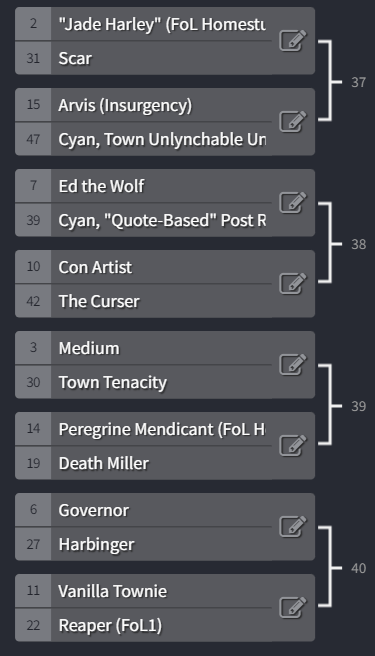
Task: Click edit icon for Con Artist match
Action: coord(293,283)
